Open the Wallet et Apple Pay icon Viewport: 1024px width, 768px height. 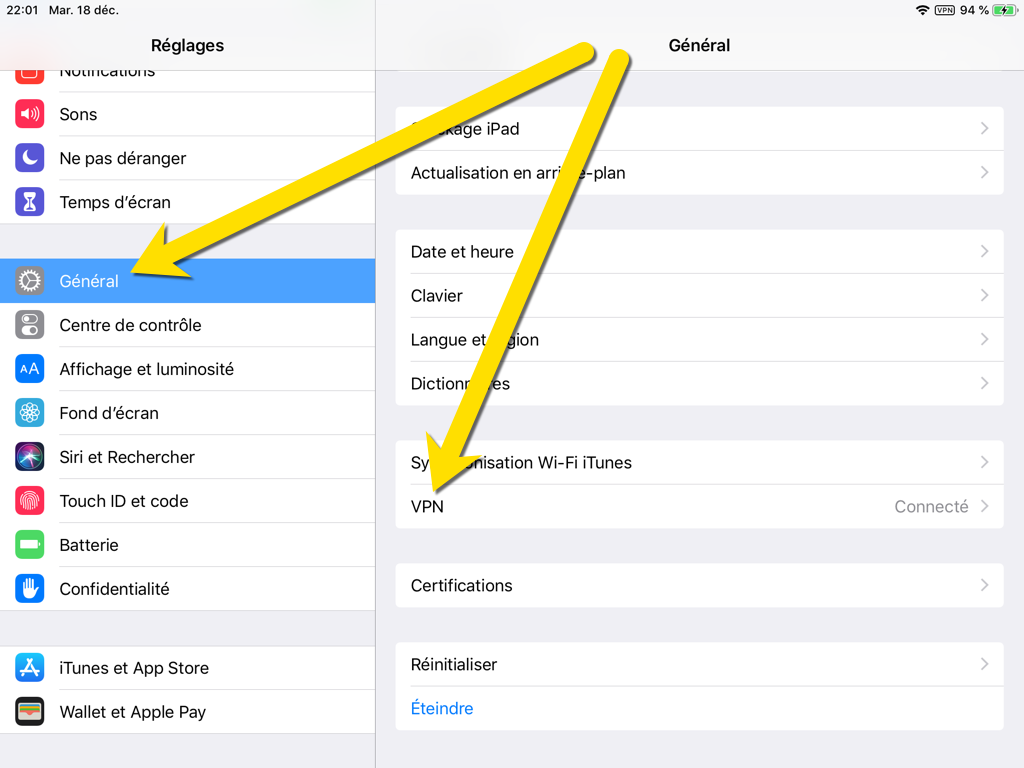click(30, 712)
